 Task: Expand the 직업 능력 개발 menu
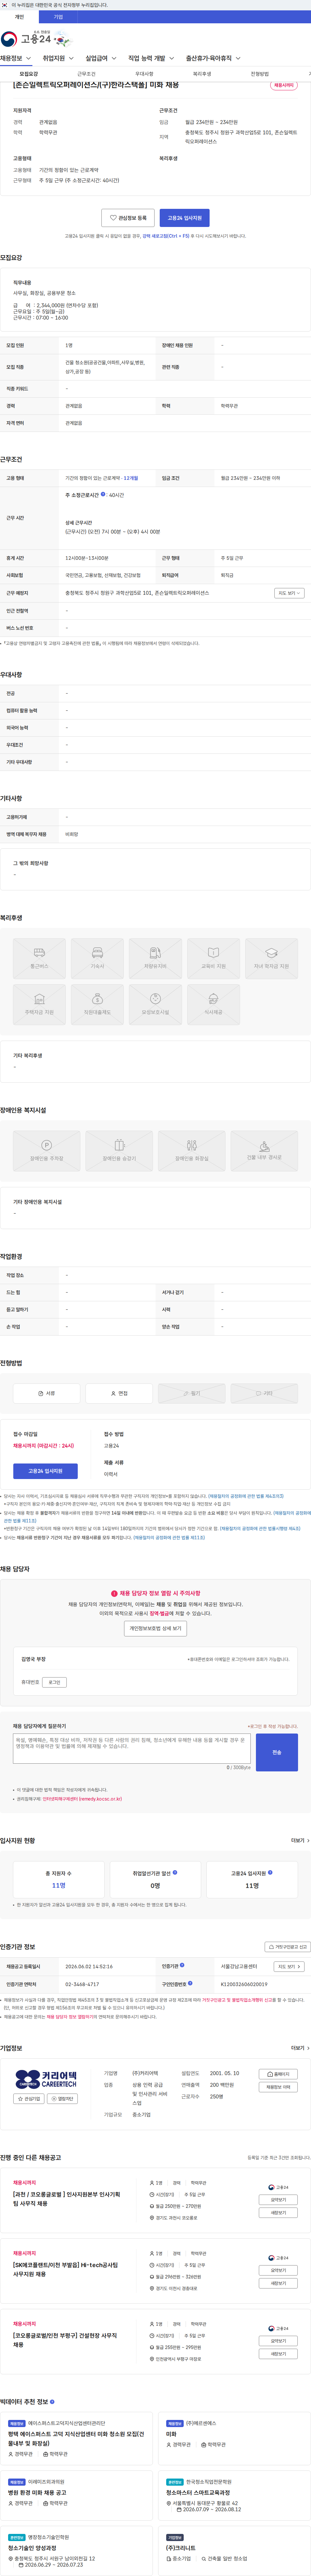tap(151, 58)
